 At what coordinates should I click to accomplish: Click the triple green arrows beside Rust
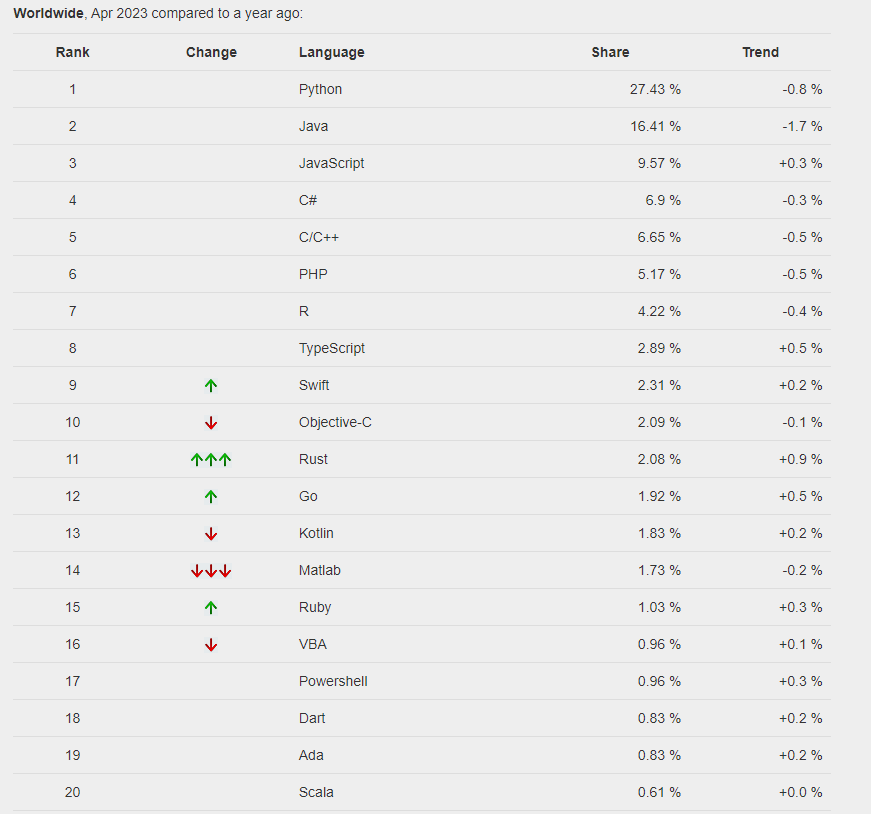coord(211,460)
